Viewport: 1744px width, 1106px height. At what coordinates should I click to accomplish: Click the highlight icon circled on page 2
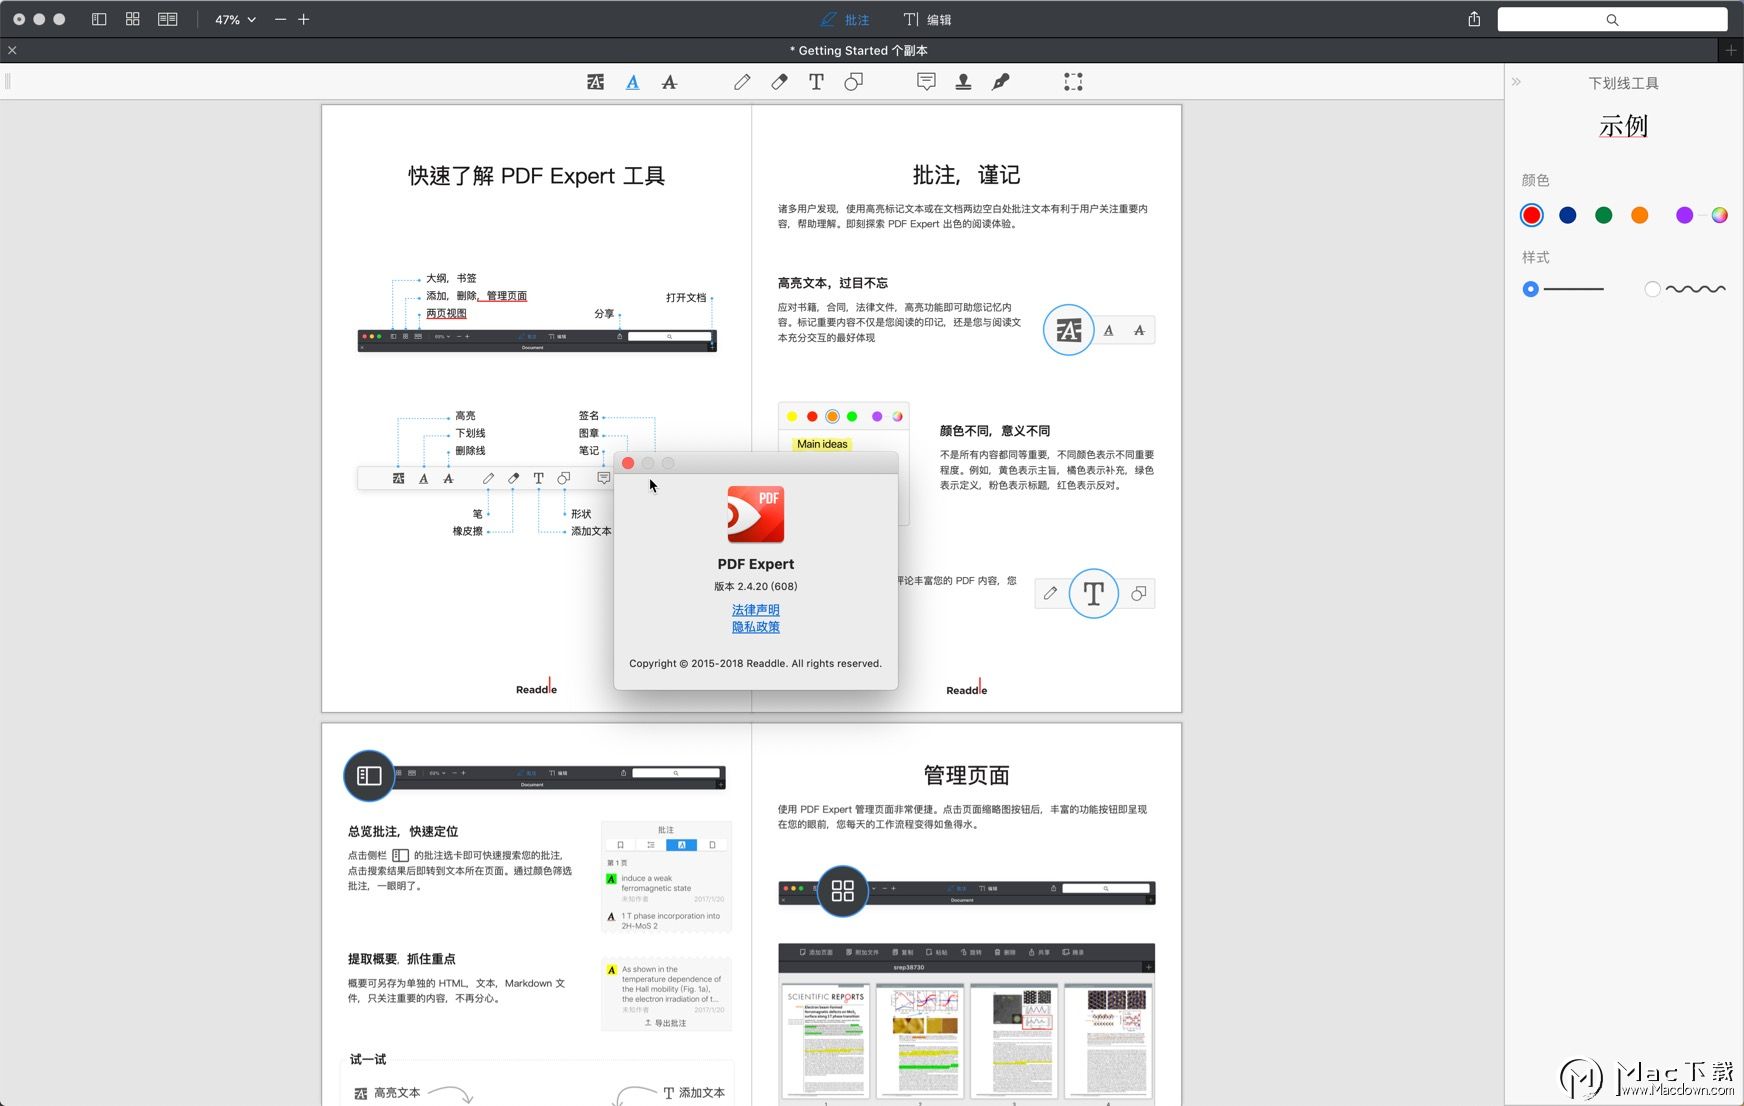click(x=1069, y=330)
